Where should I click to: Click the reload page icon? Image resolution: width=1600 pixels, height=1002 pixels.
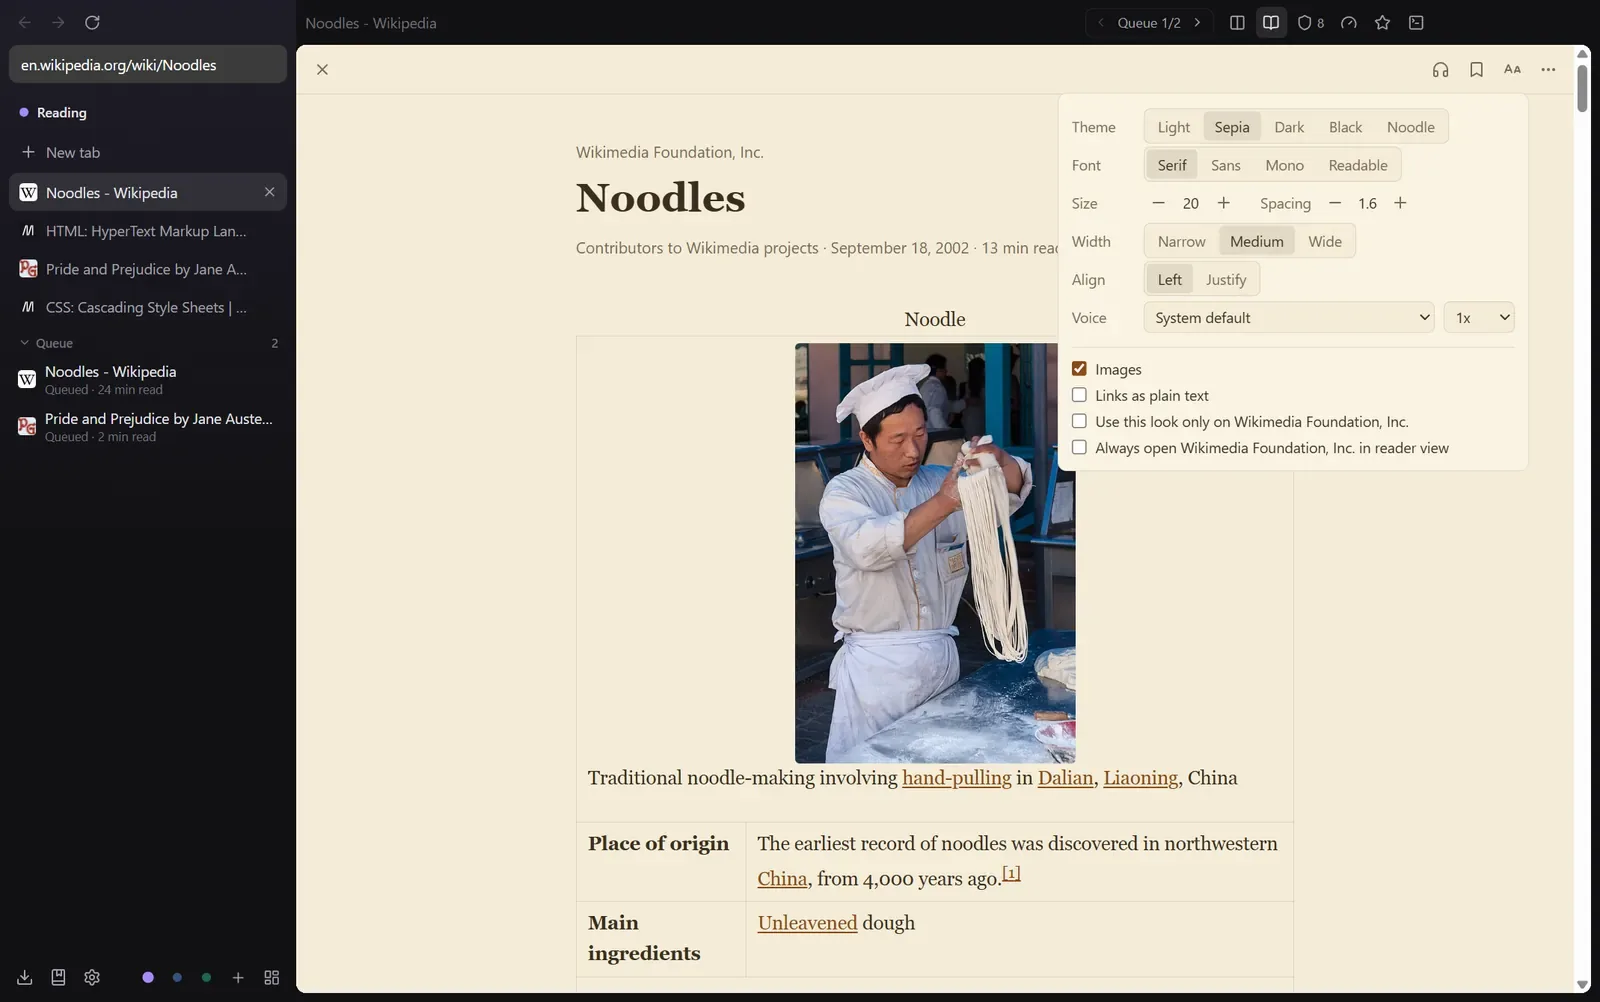click(92, 22)
